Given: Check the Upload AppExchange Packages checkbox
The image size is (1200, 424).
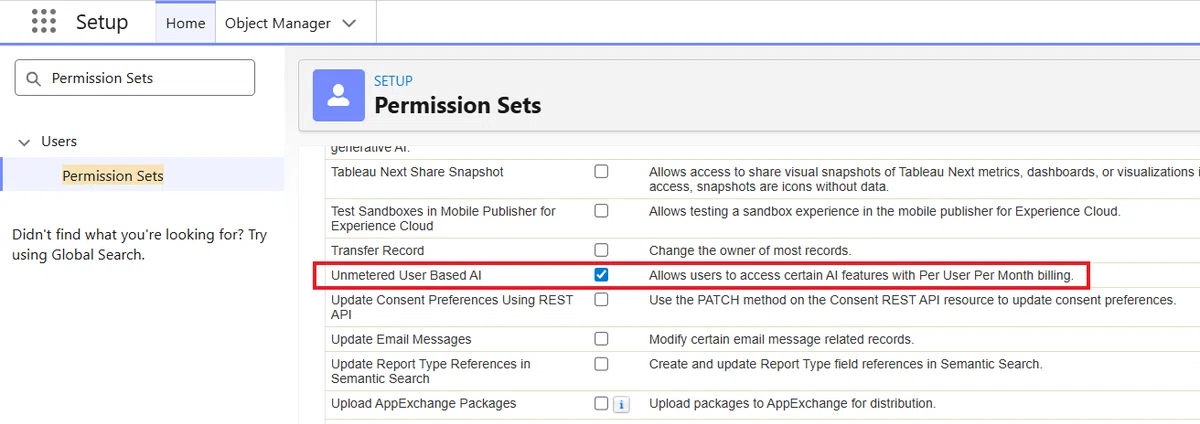Looking at the screenshot, I should click(x=601, y=403).
